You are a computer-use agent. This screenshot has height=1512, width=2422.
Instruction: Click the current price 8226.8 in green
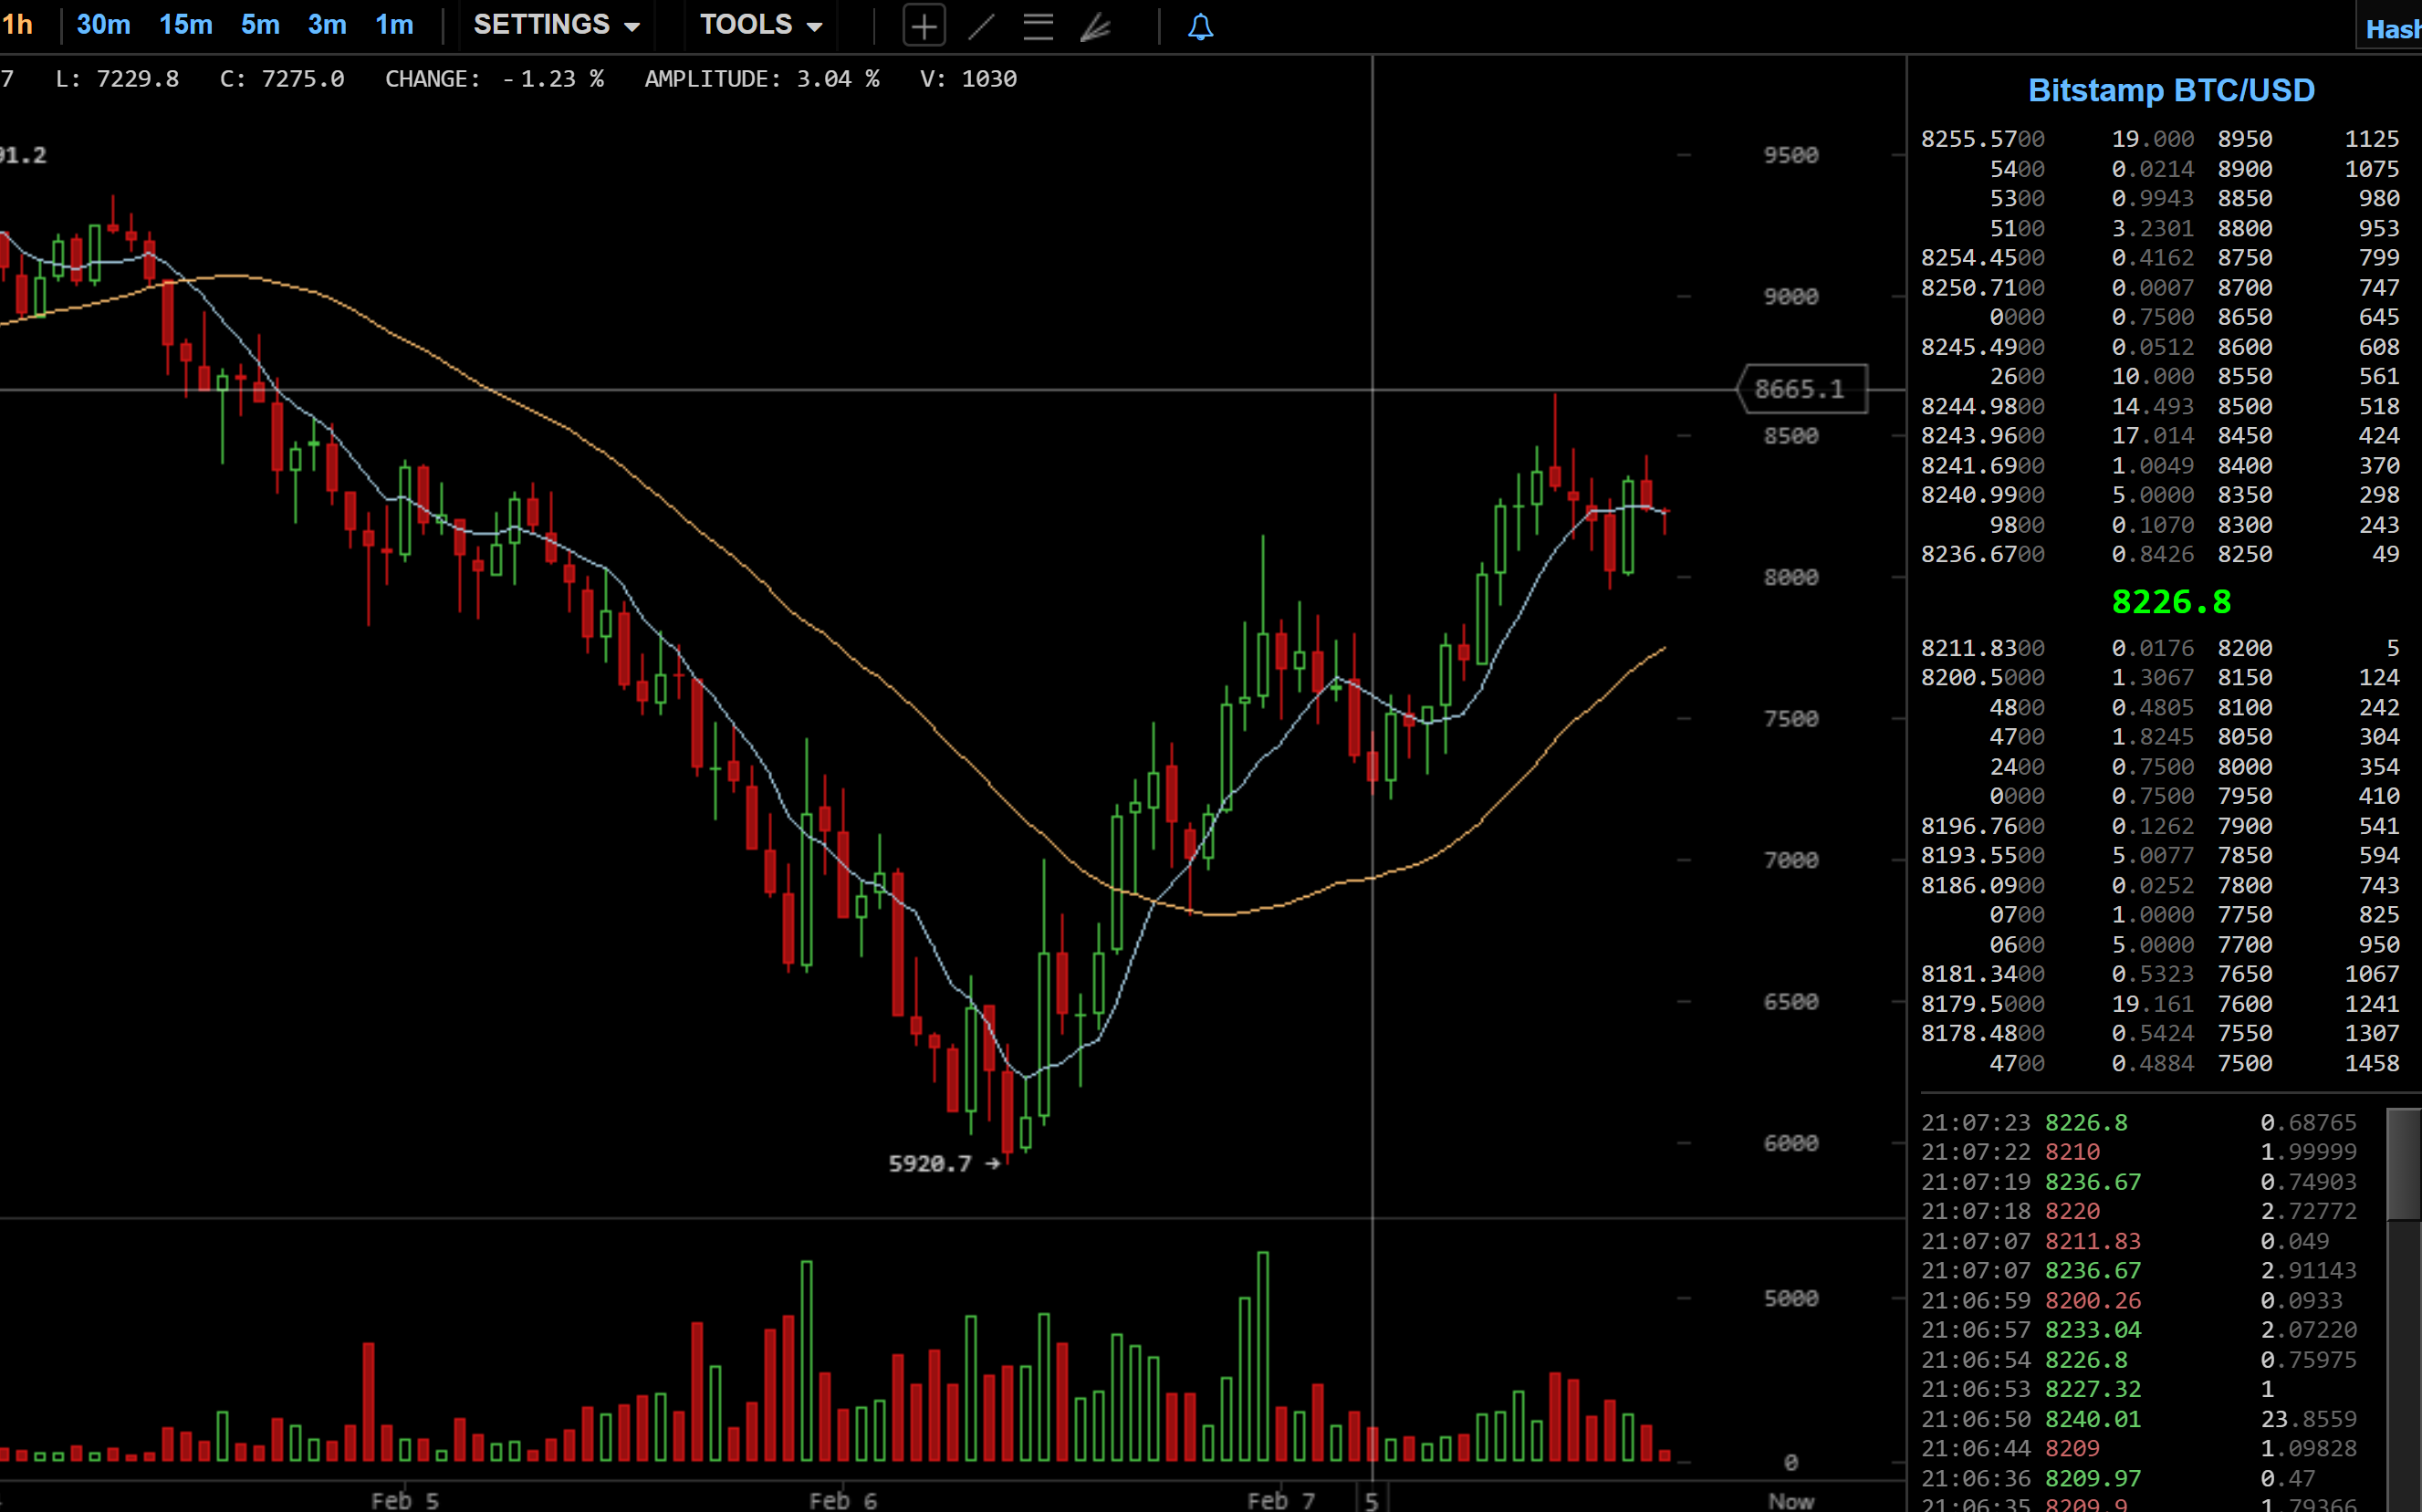tap(2171, 602)
